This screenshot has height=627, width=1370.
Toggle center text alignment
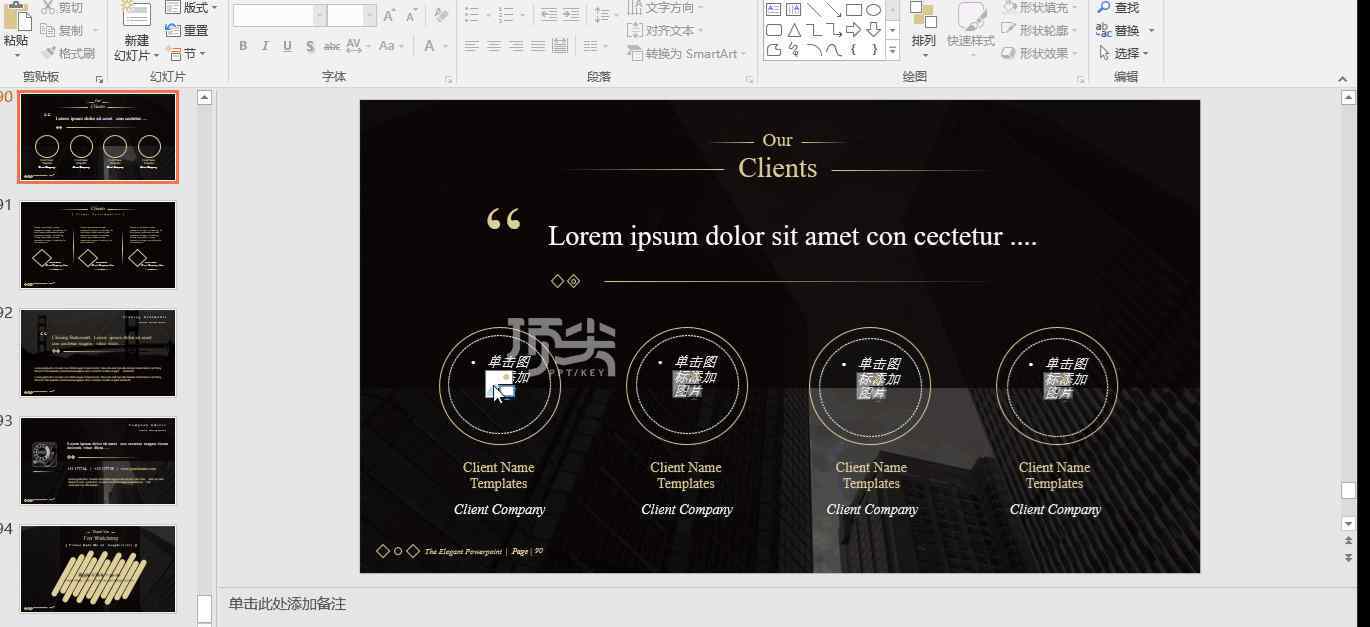(x=494, y=46)
